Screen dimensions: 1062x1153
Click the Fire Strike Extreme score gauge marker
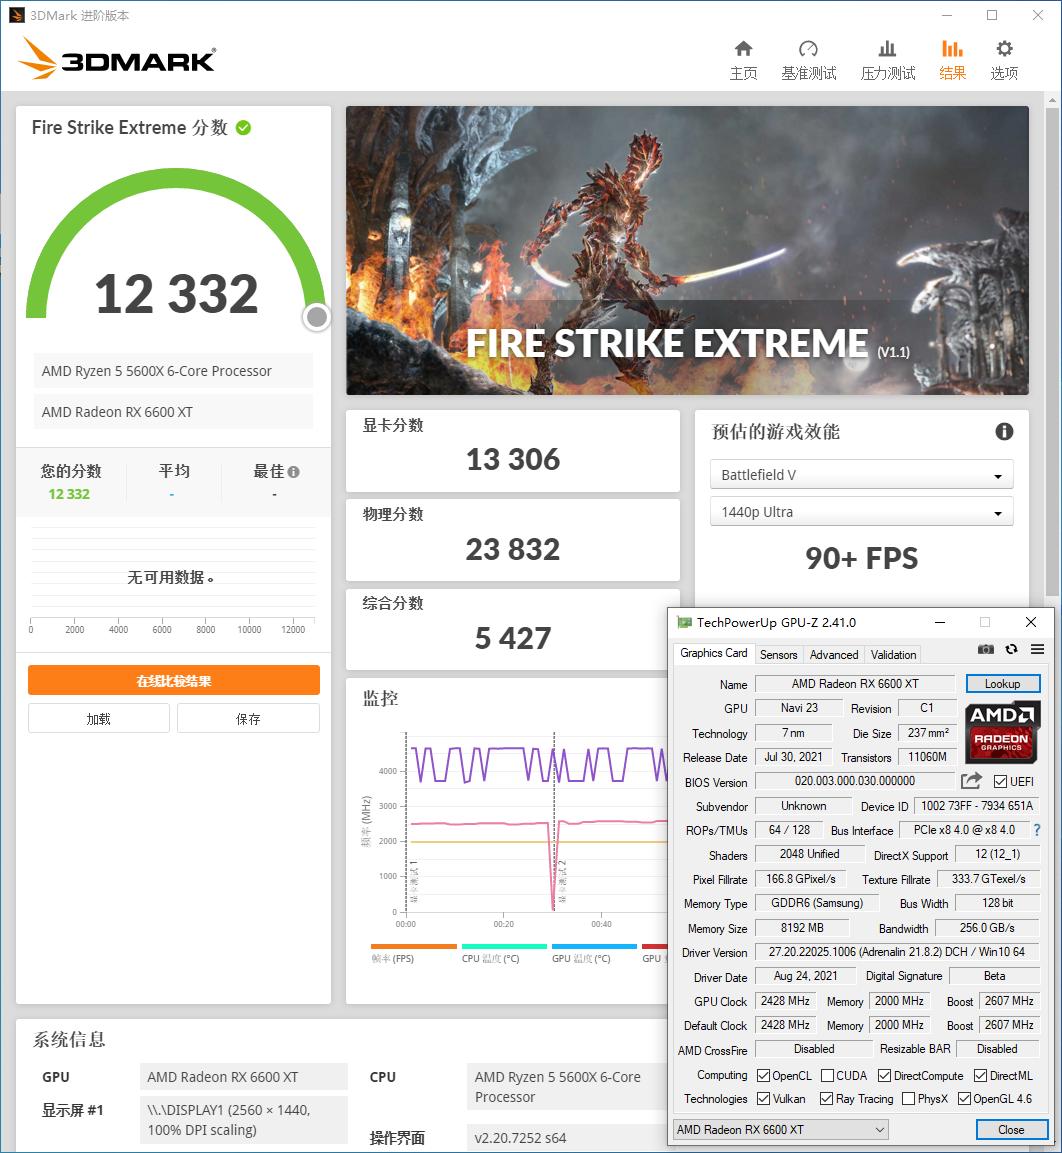coord(316,317)
